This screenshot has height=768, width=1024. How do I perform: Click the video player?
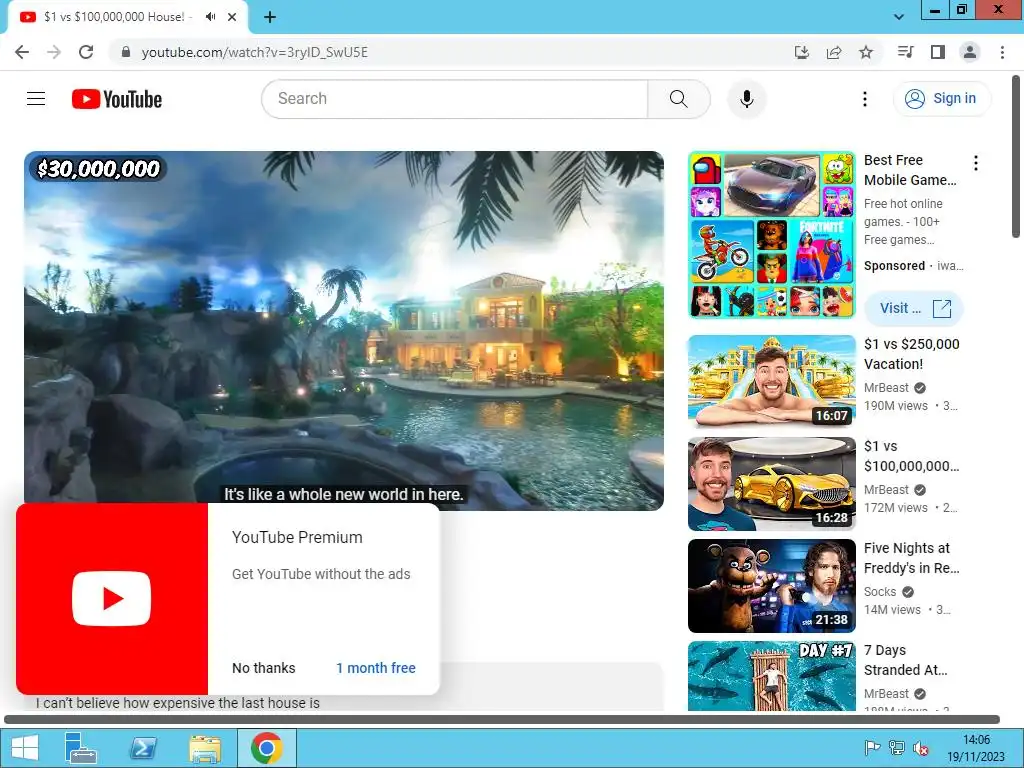[x=344, y=330]
